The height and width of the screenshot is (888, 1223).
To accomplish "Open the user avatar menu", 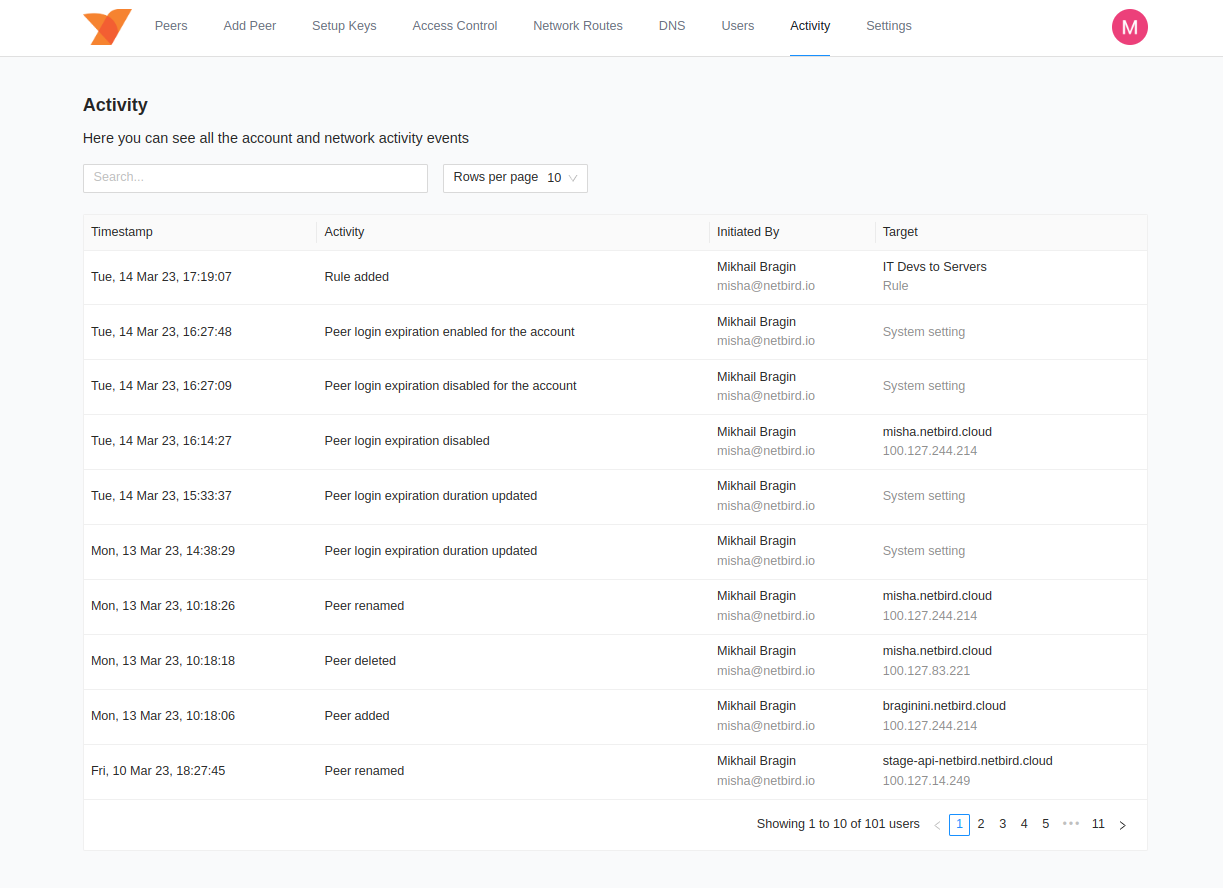I will [1129, 27].
